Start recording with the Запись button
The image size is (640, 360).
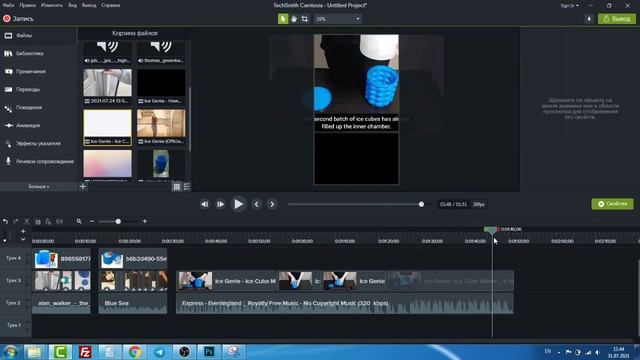click(x=18, y=19)
